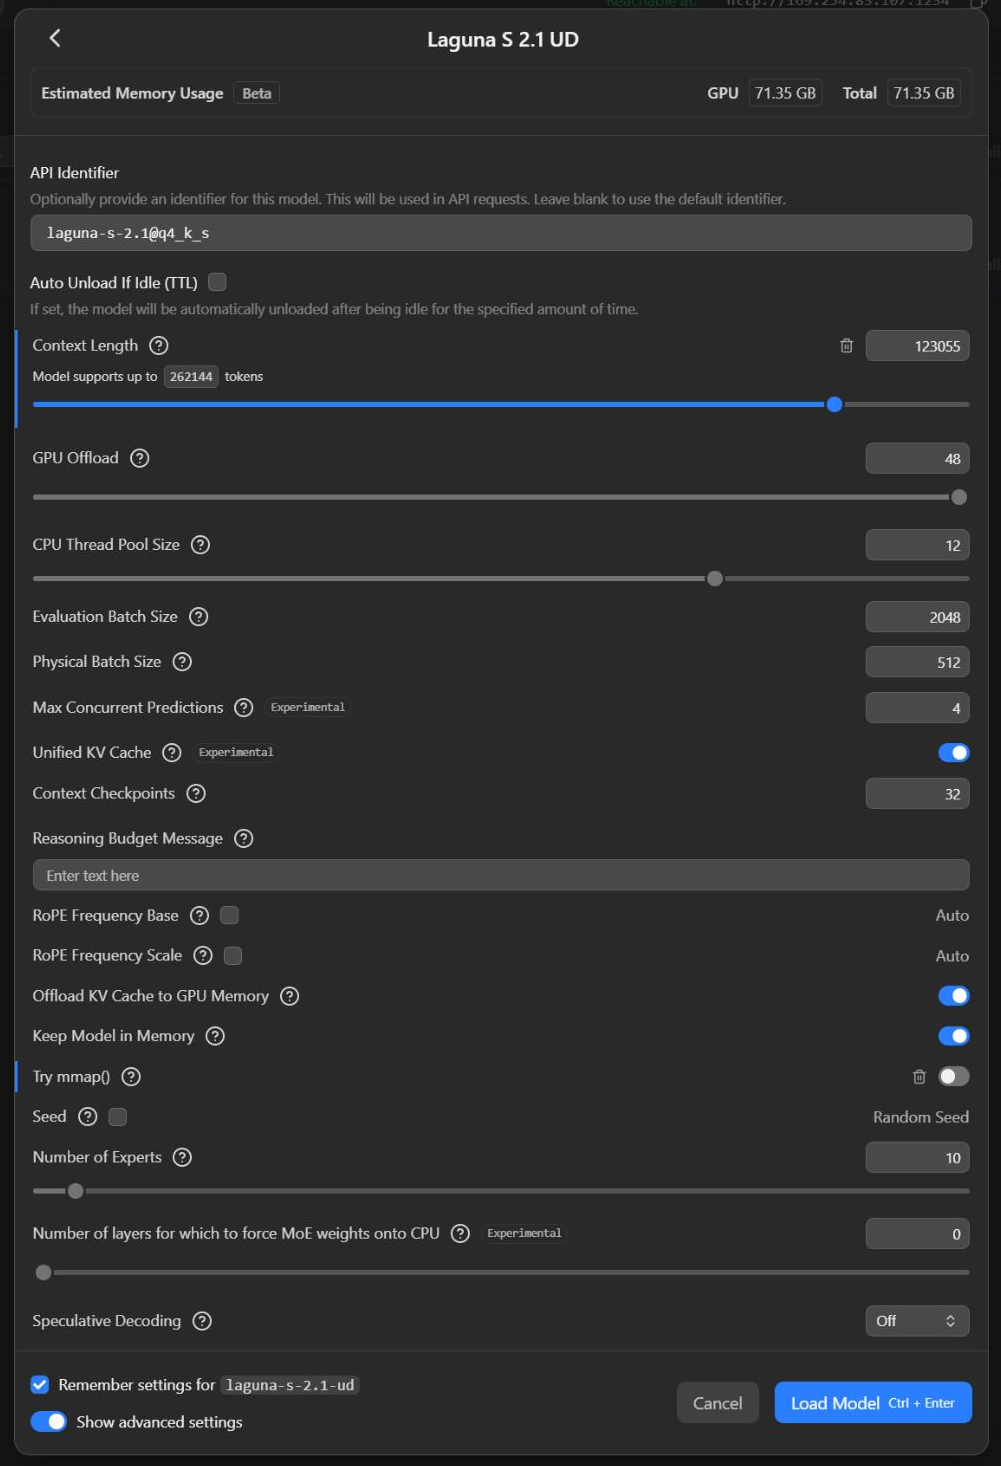This screenshot has height=1466, width=1001.
Task: Reset Try mmap() with trash icon
Action: tap(919, 1077)
